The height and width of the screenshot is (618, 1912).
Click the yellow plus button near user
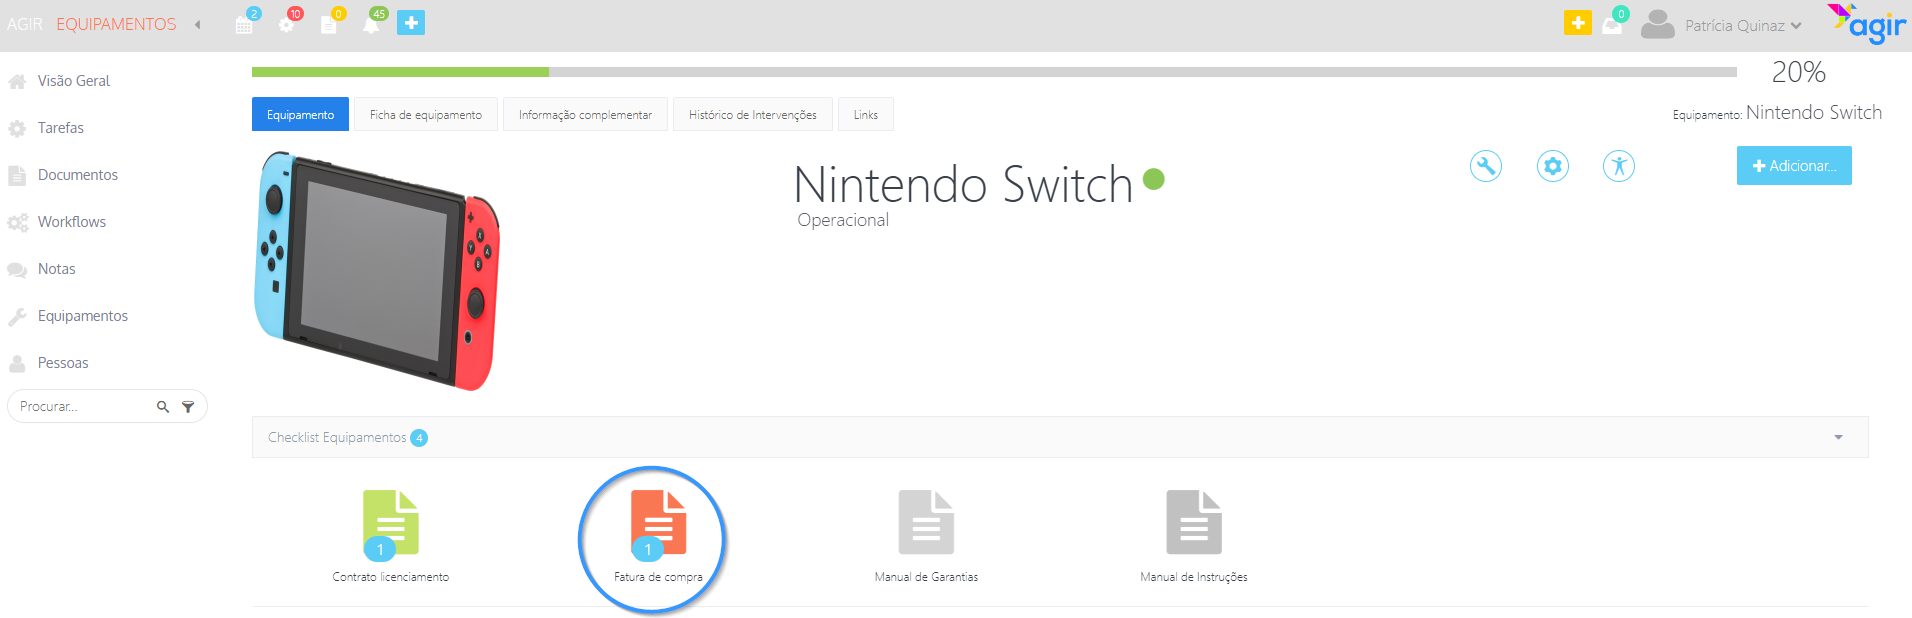tap(1578, 23)
